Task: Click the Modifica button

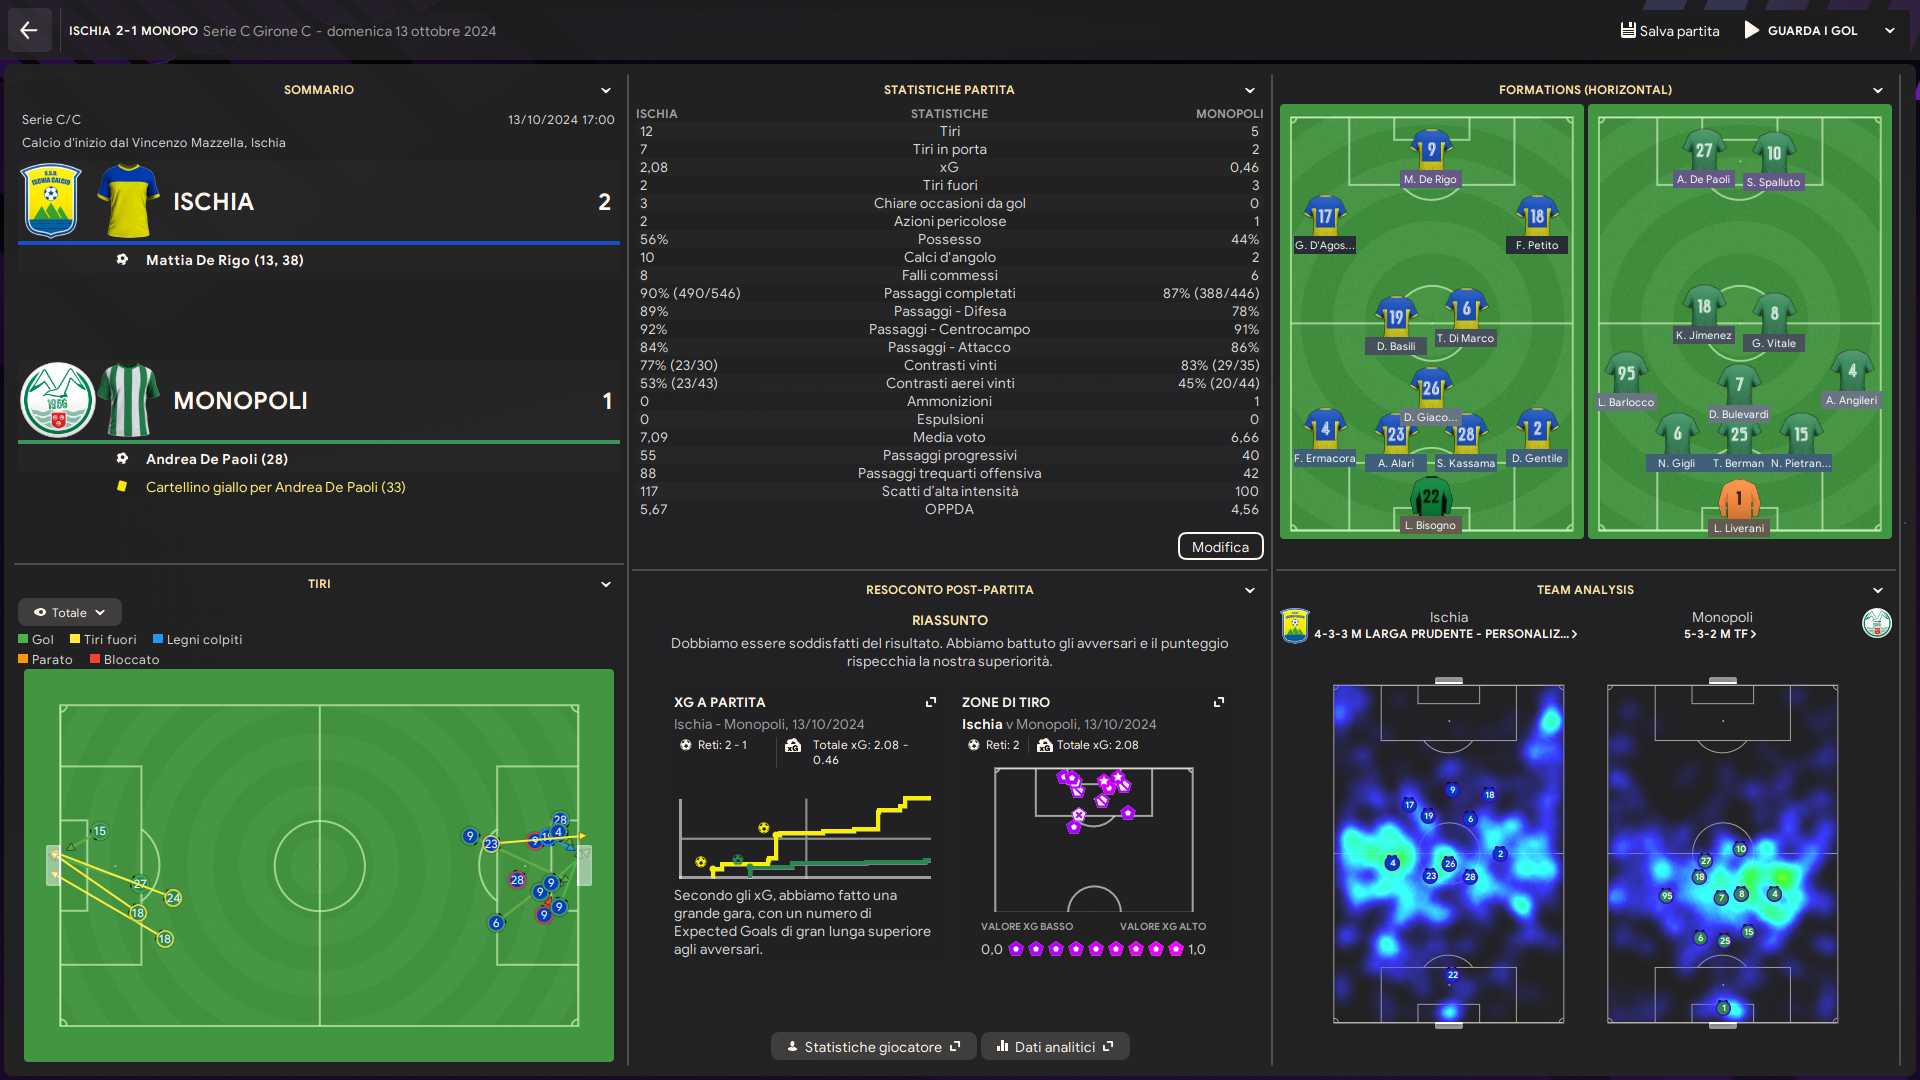Action: [1220, 547]
